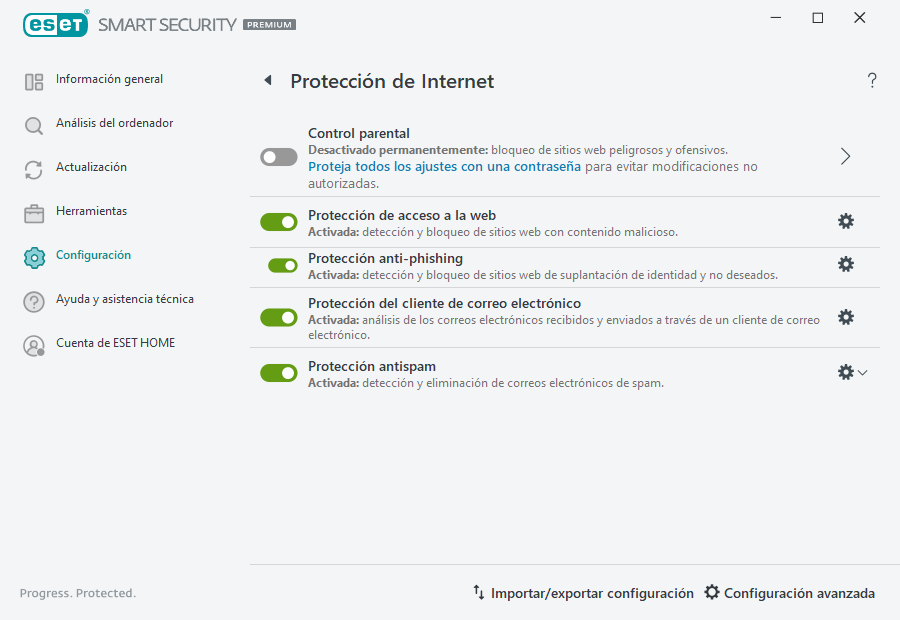900x620 pixels.
Task: Go back using the arrow next to Protección de Internet
Action: [x=267, y=81]
